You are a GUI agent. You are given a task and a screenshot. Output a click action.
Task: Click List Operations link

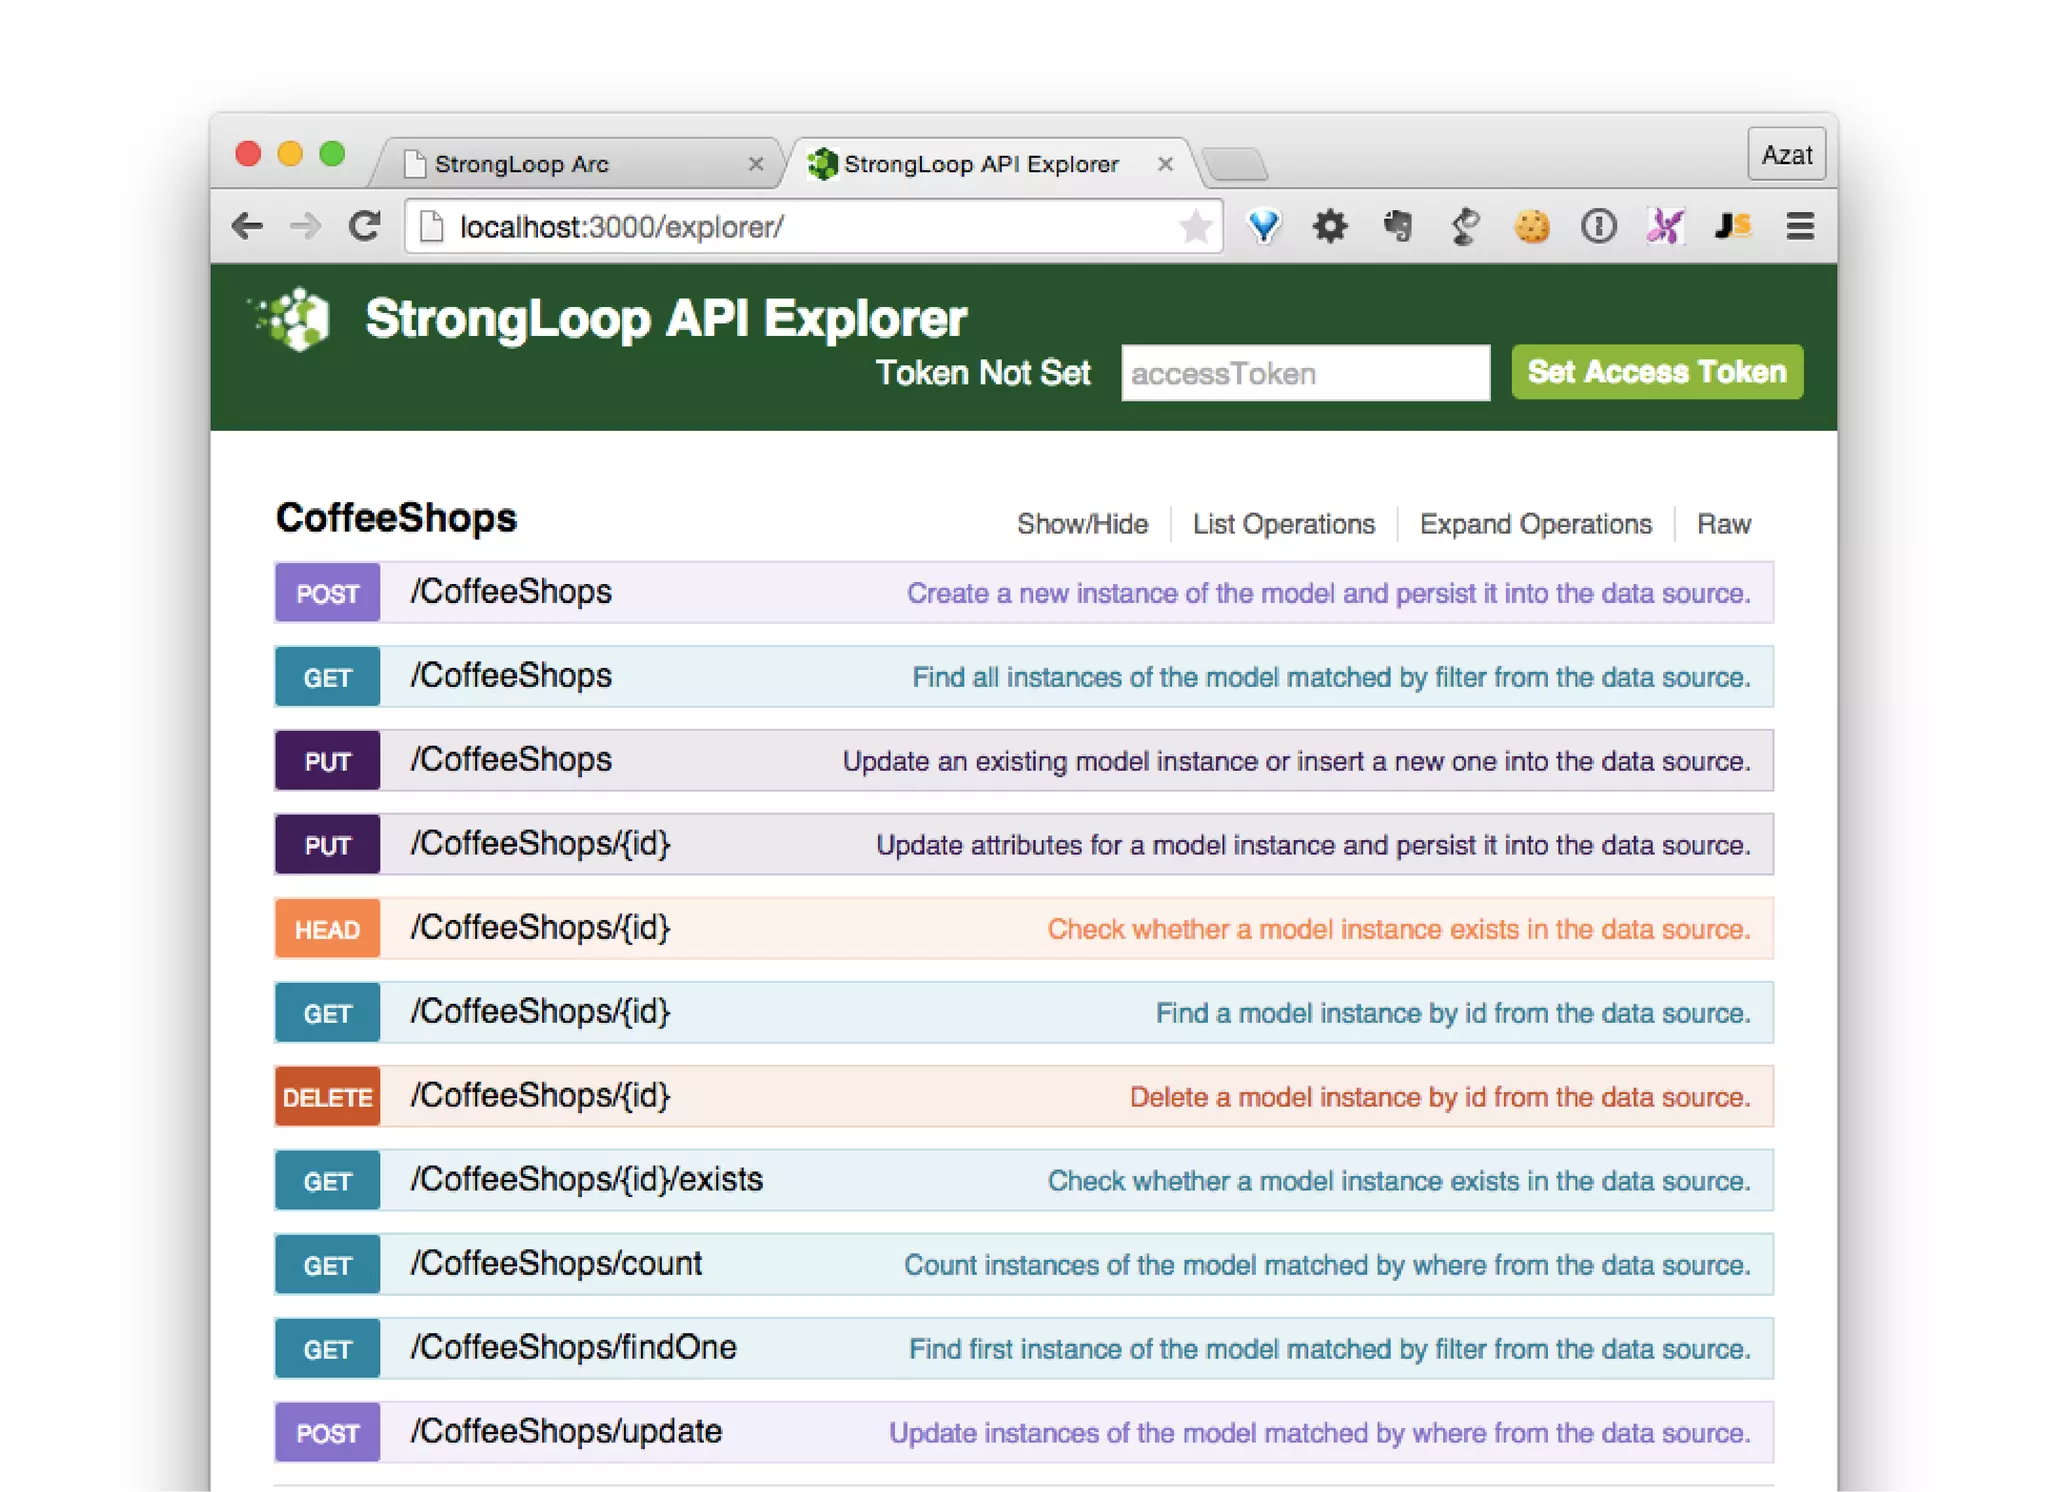pos(1283,524)
